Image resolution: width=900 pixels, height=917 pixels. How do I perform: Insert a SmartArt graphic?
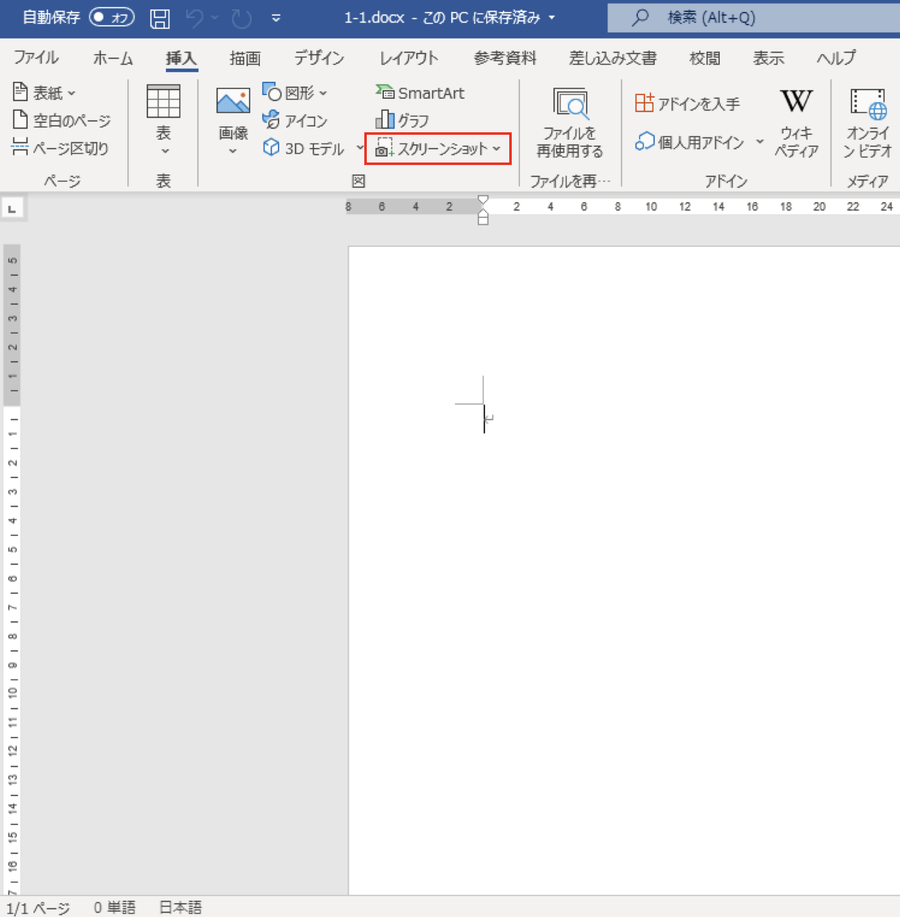[x=419, y=93]
